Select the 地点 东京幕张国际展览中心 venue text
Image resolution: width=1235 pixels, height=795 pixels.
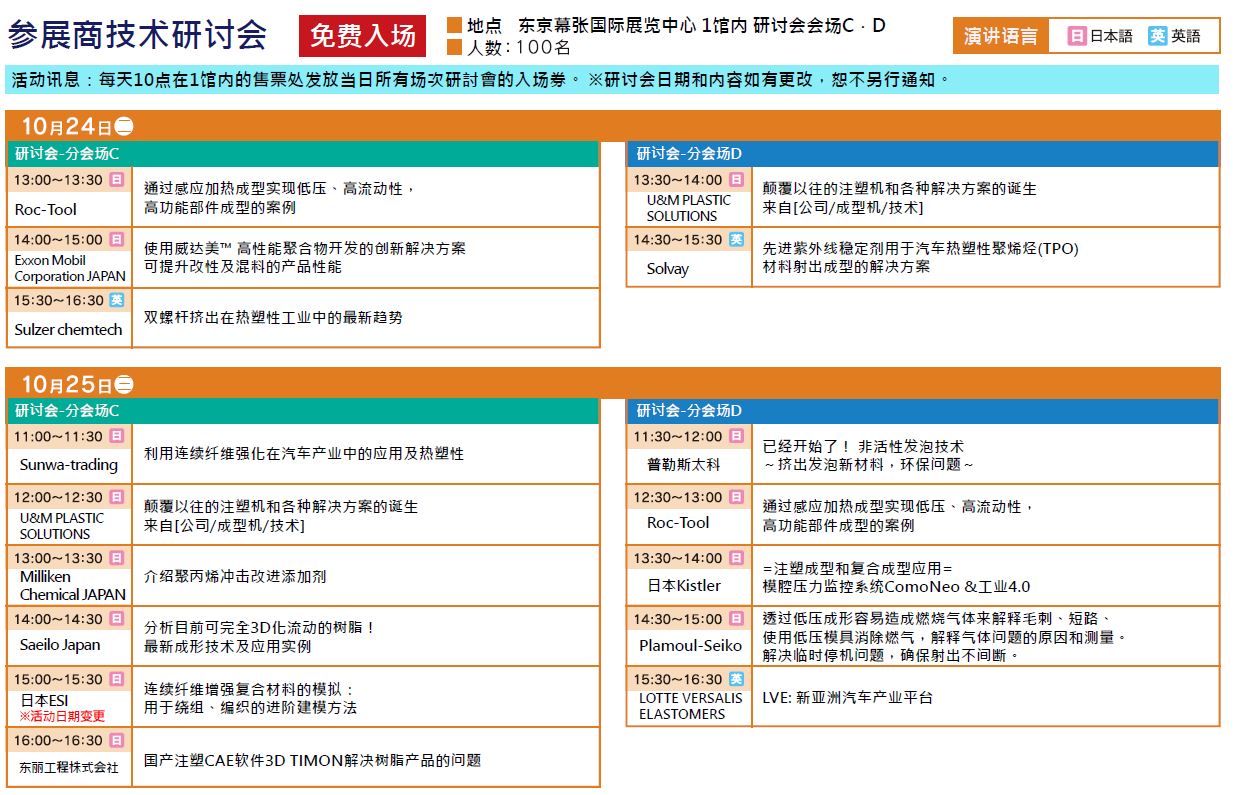click(676, 25)
